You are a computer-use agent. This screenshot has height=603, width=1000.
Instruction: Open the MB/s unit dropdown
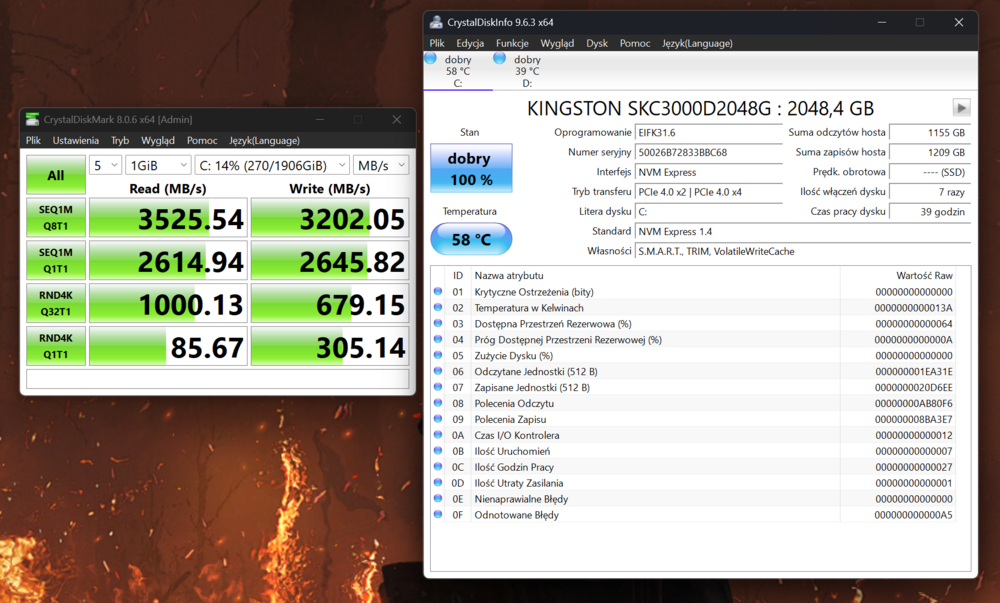coord(380,165)
